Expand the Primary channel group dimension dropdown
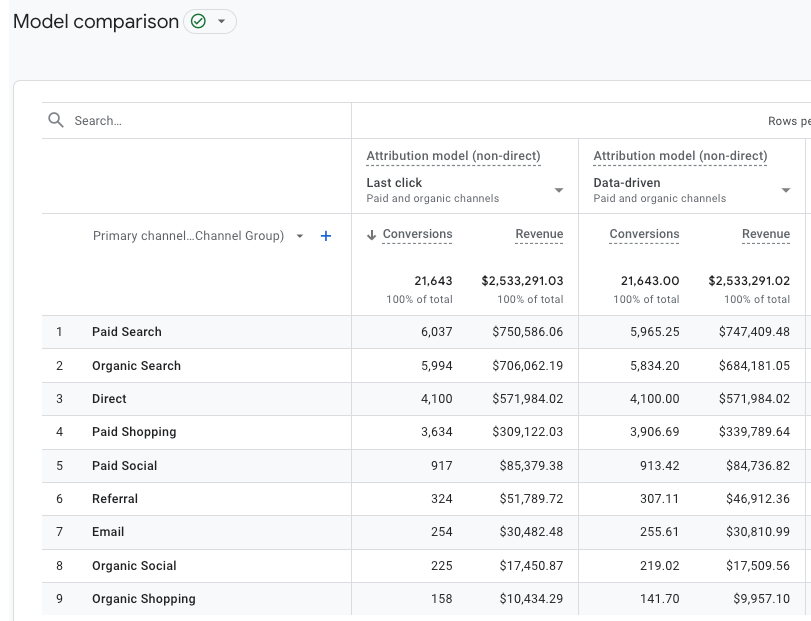The image size is (811, 621). coord(299,236)
